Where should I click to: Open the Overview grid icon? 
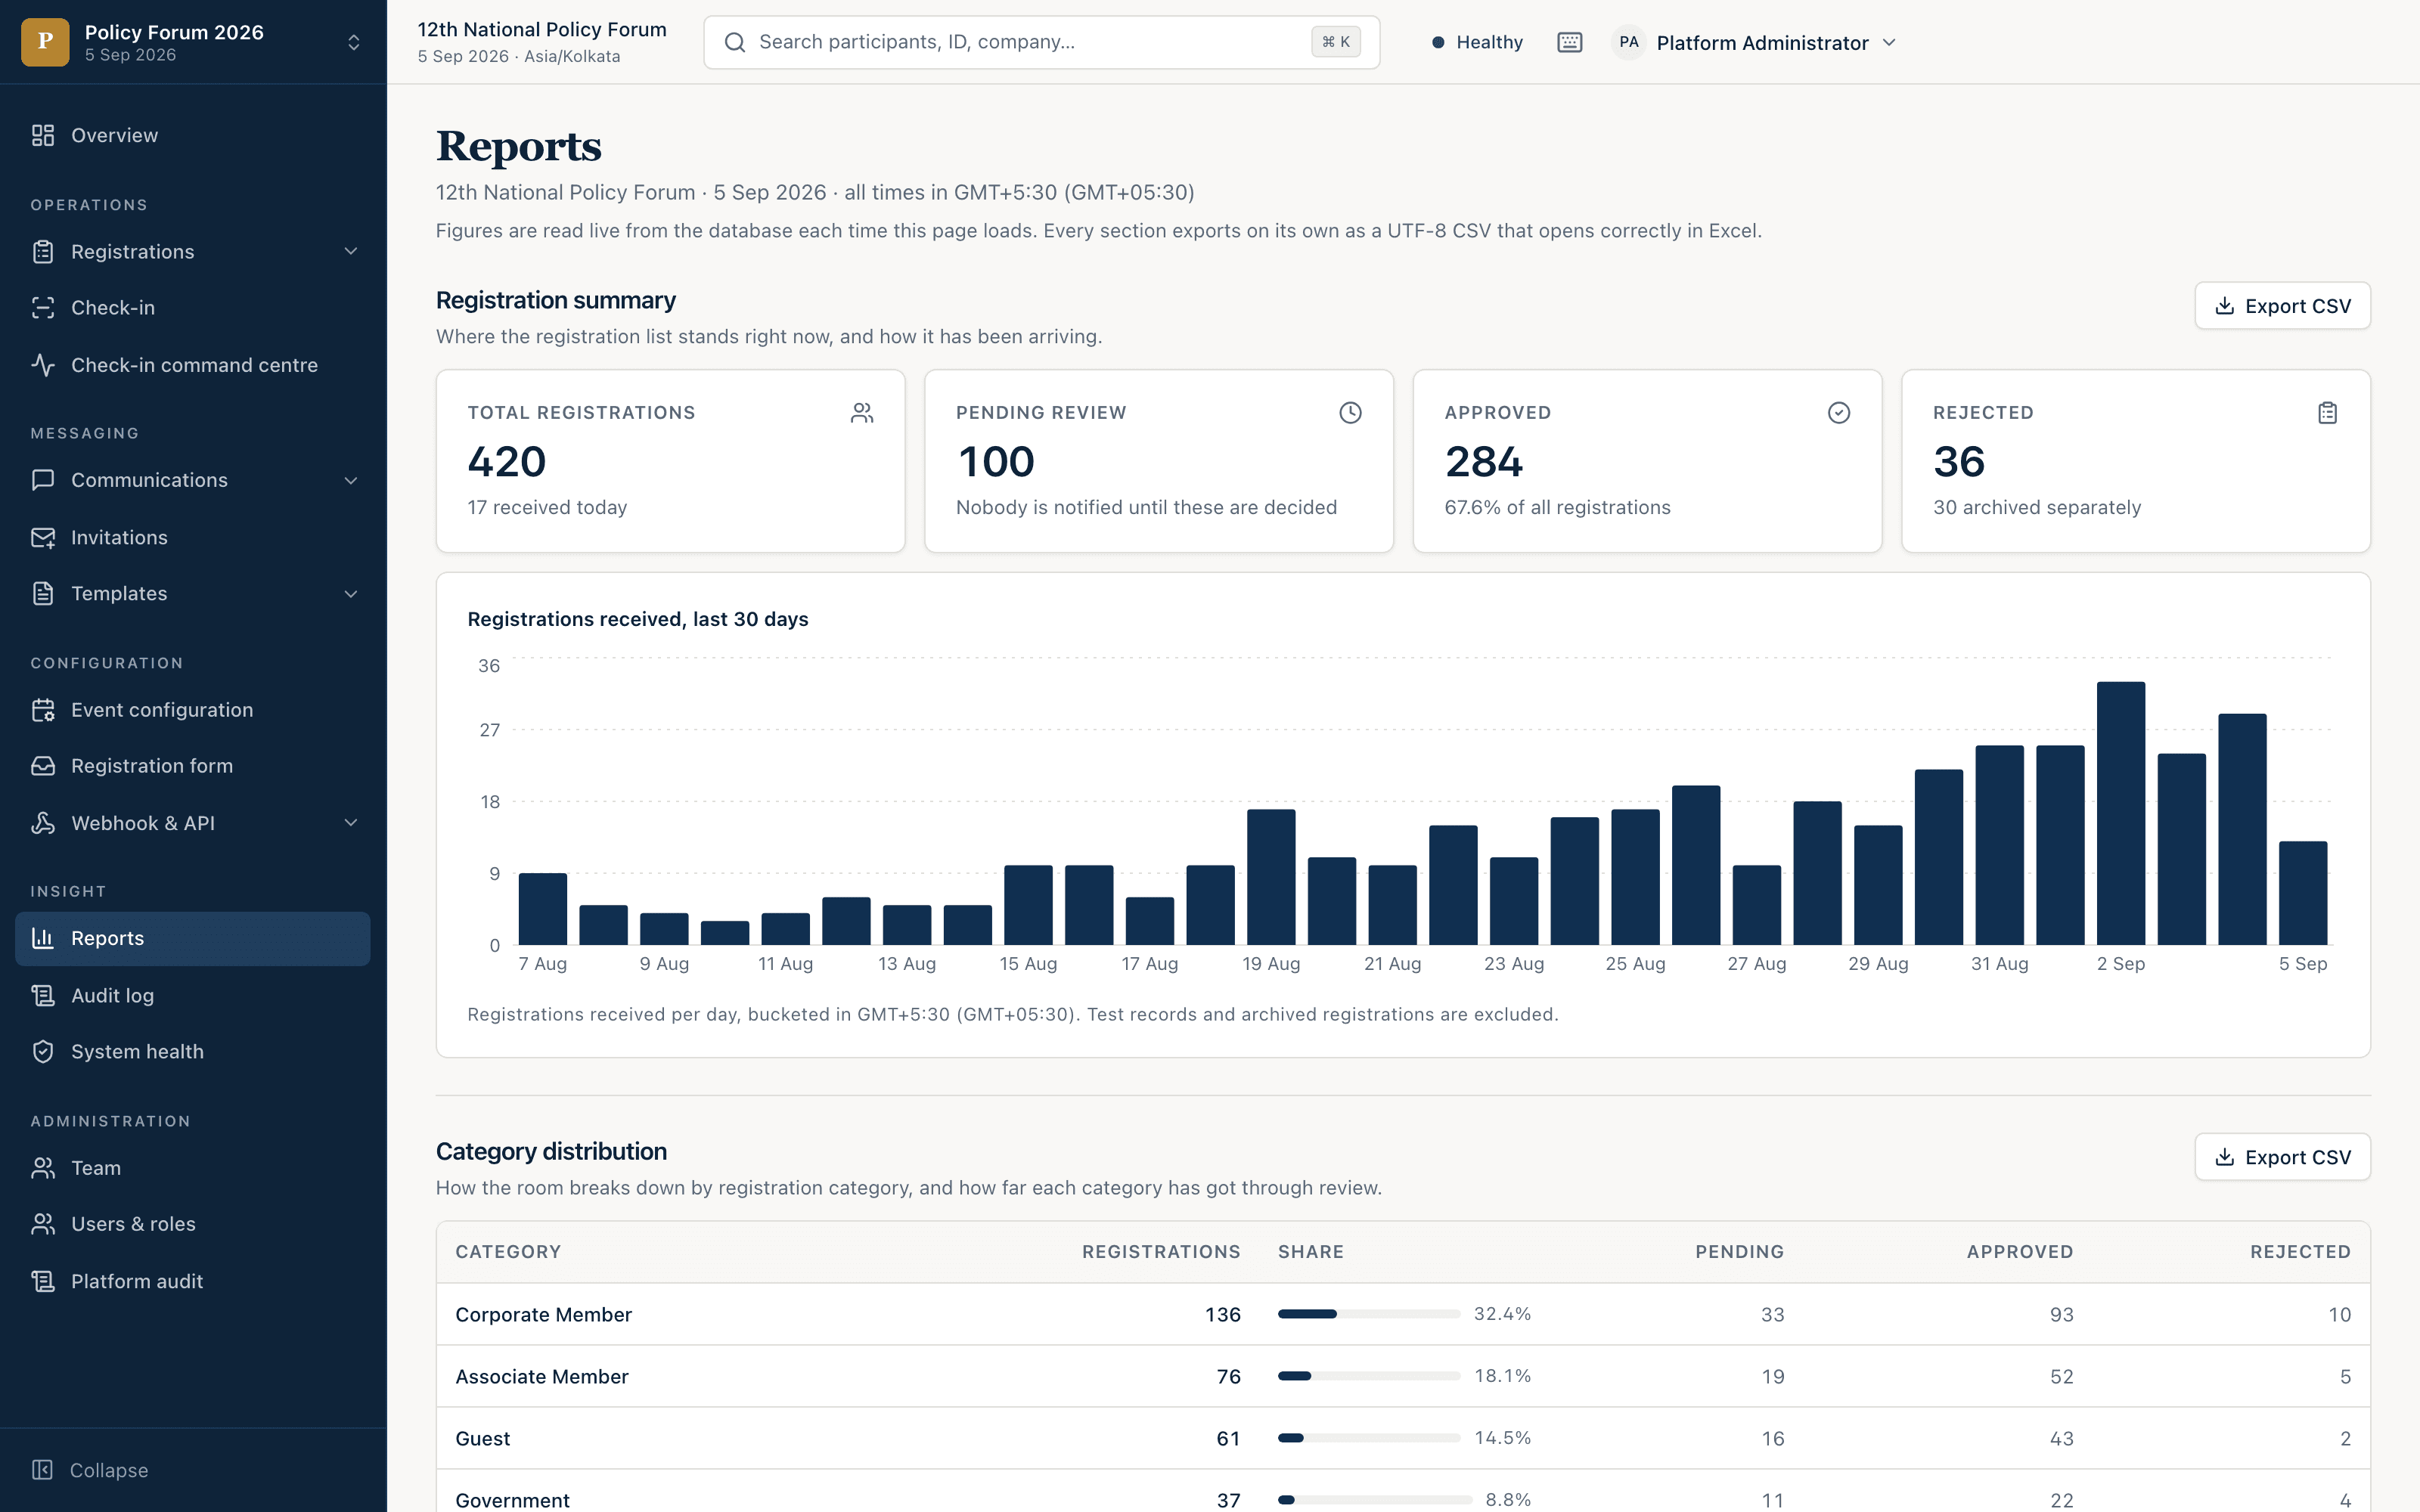[x=43, y=135]
